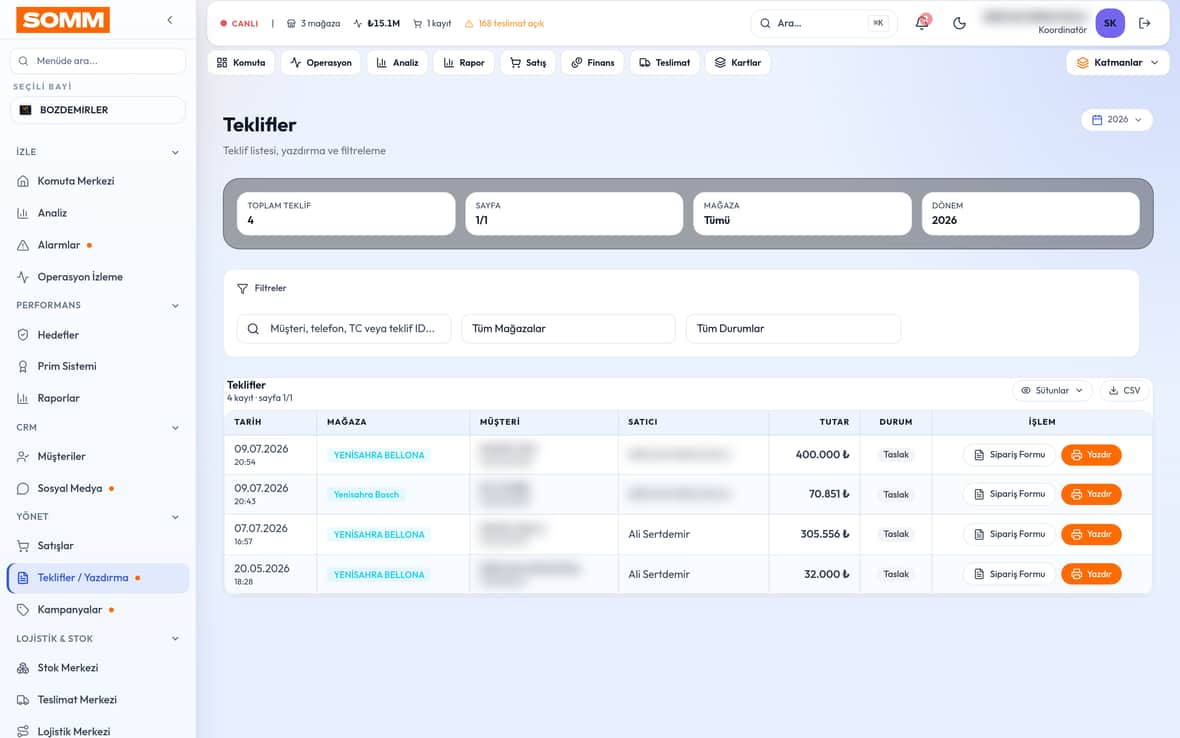This screenshot has height=738, width=1180.
Task: Open Analiz in sidebar
Action: coord(98,213)
